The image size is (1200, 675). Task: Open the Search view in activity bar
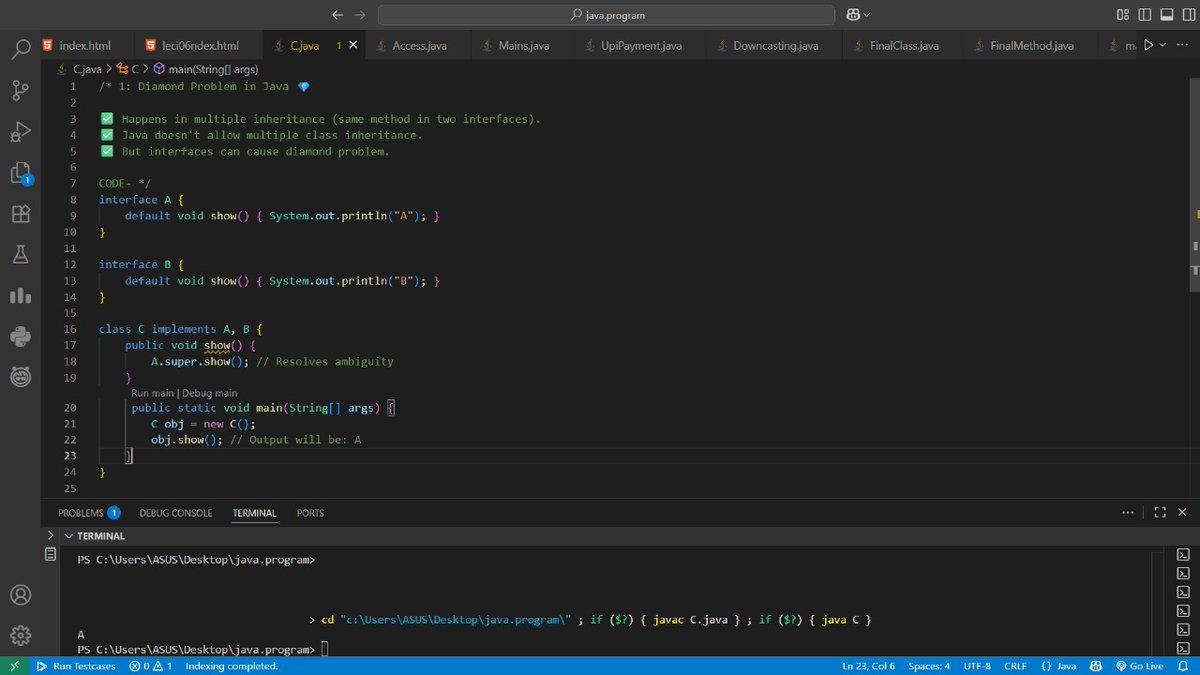click(x=21, y=50)
